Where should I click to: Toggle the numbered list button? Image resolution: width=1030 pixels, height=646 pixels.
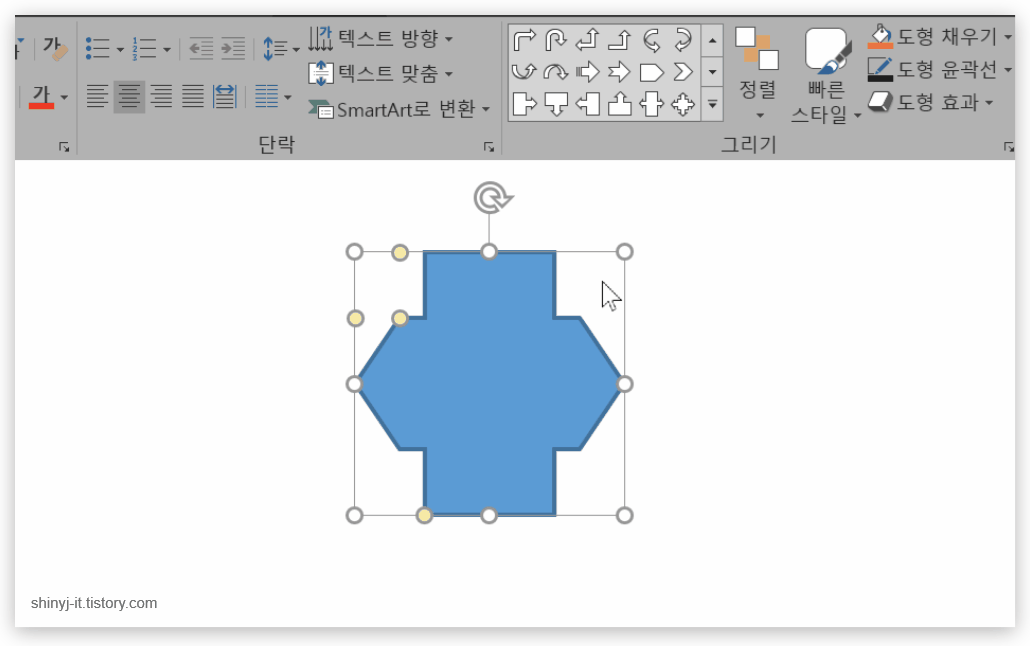144,48
